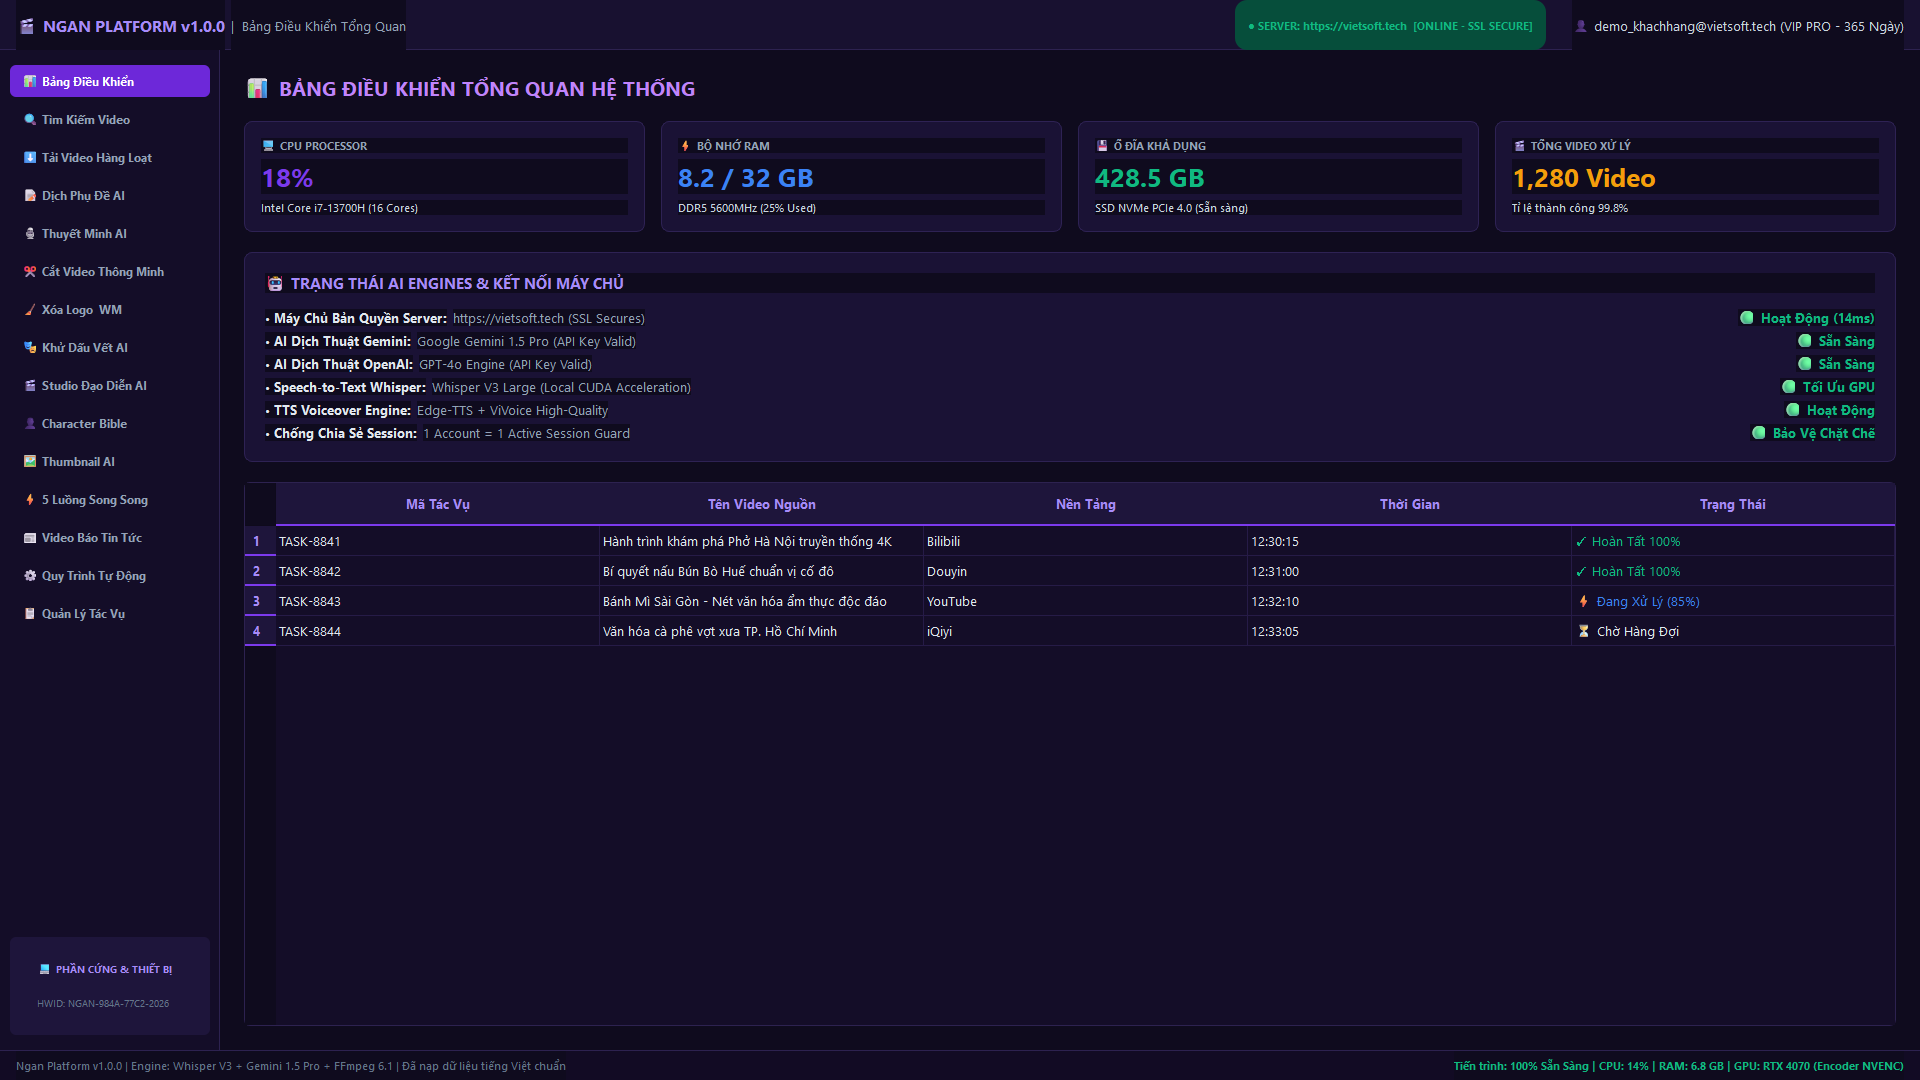Click the Tối Ưu GPU status

1828,388
